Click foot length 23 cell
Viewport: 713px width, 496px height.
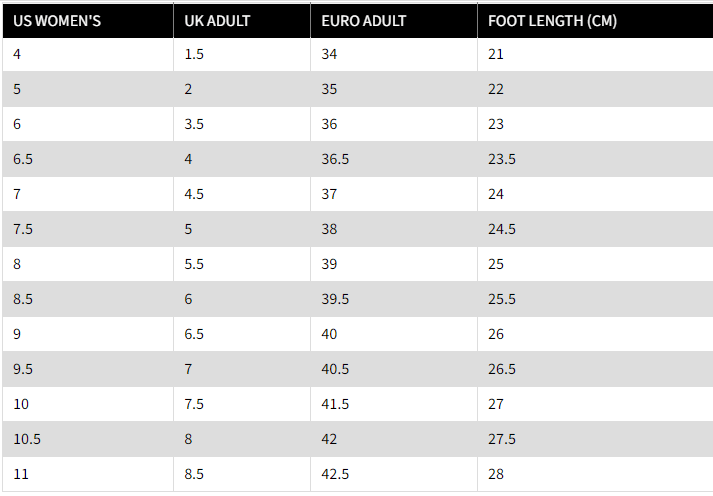coord(595,124)
